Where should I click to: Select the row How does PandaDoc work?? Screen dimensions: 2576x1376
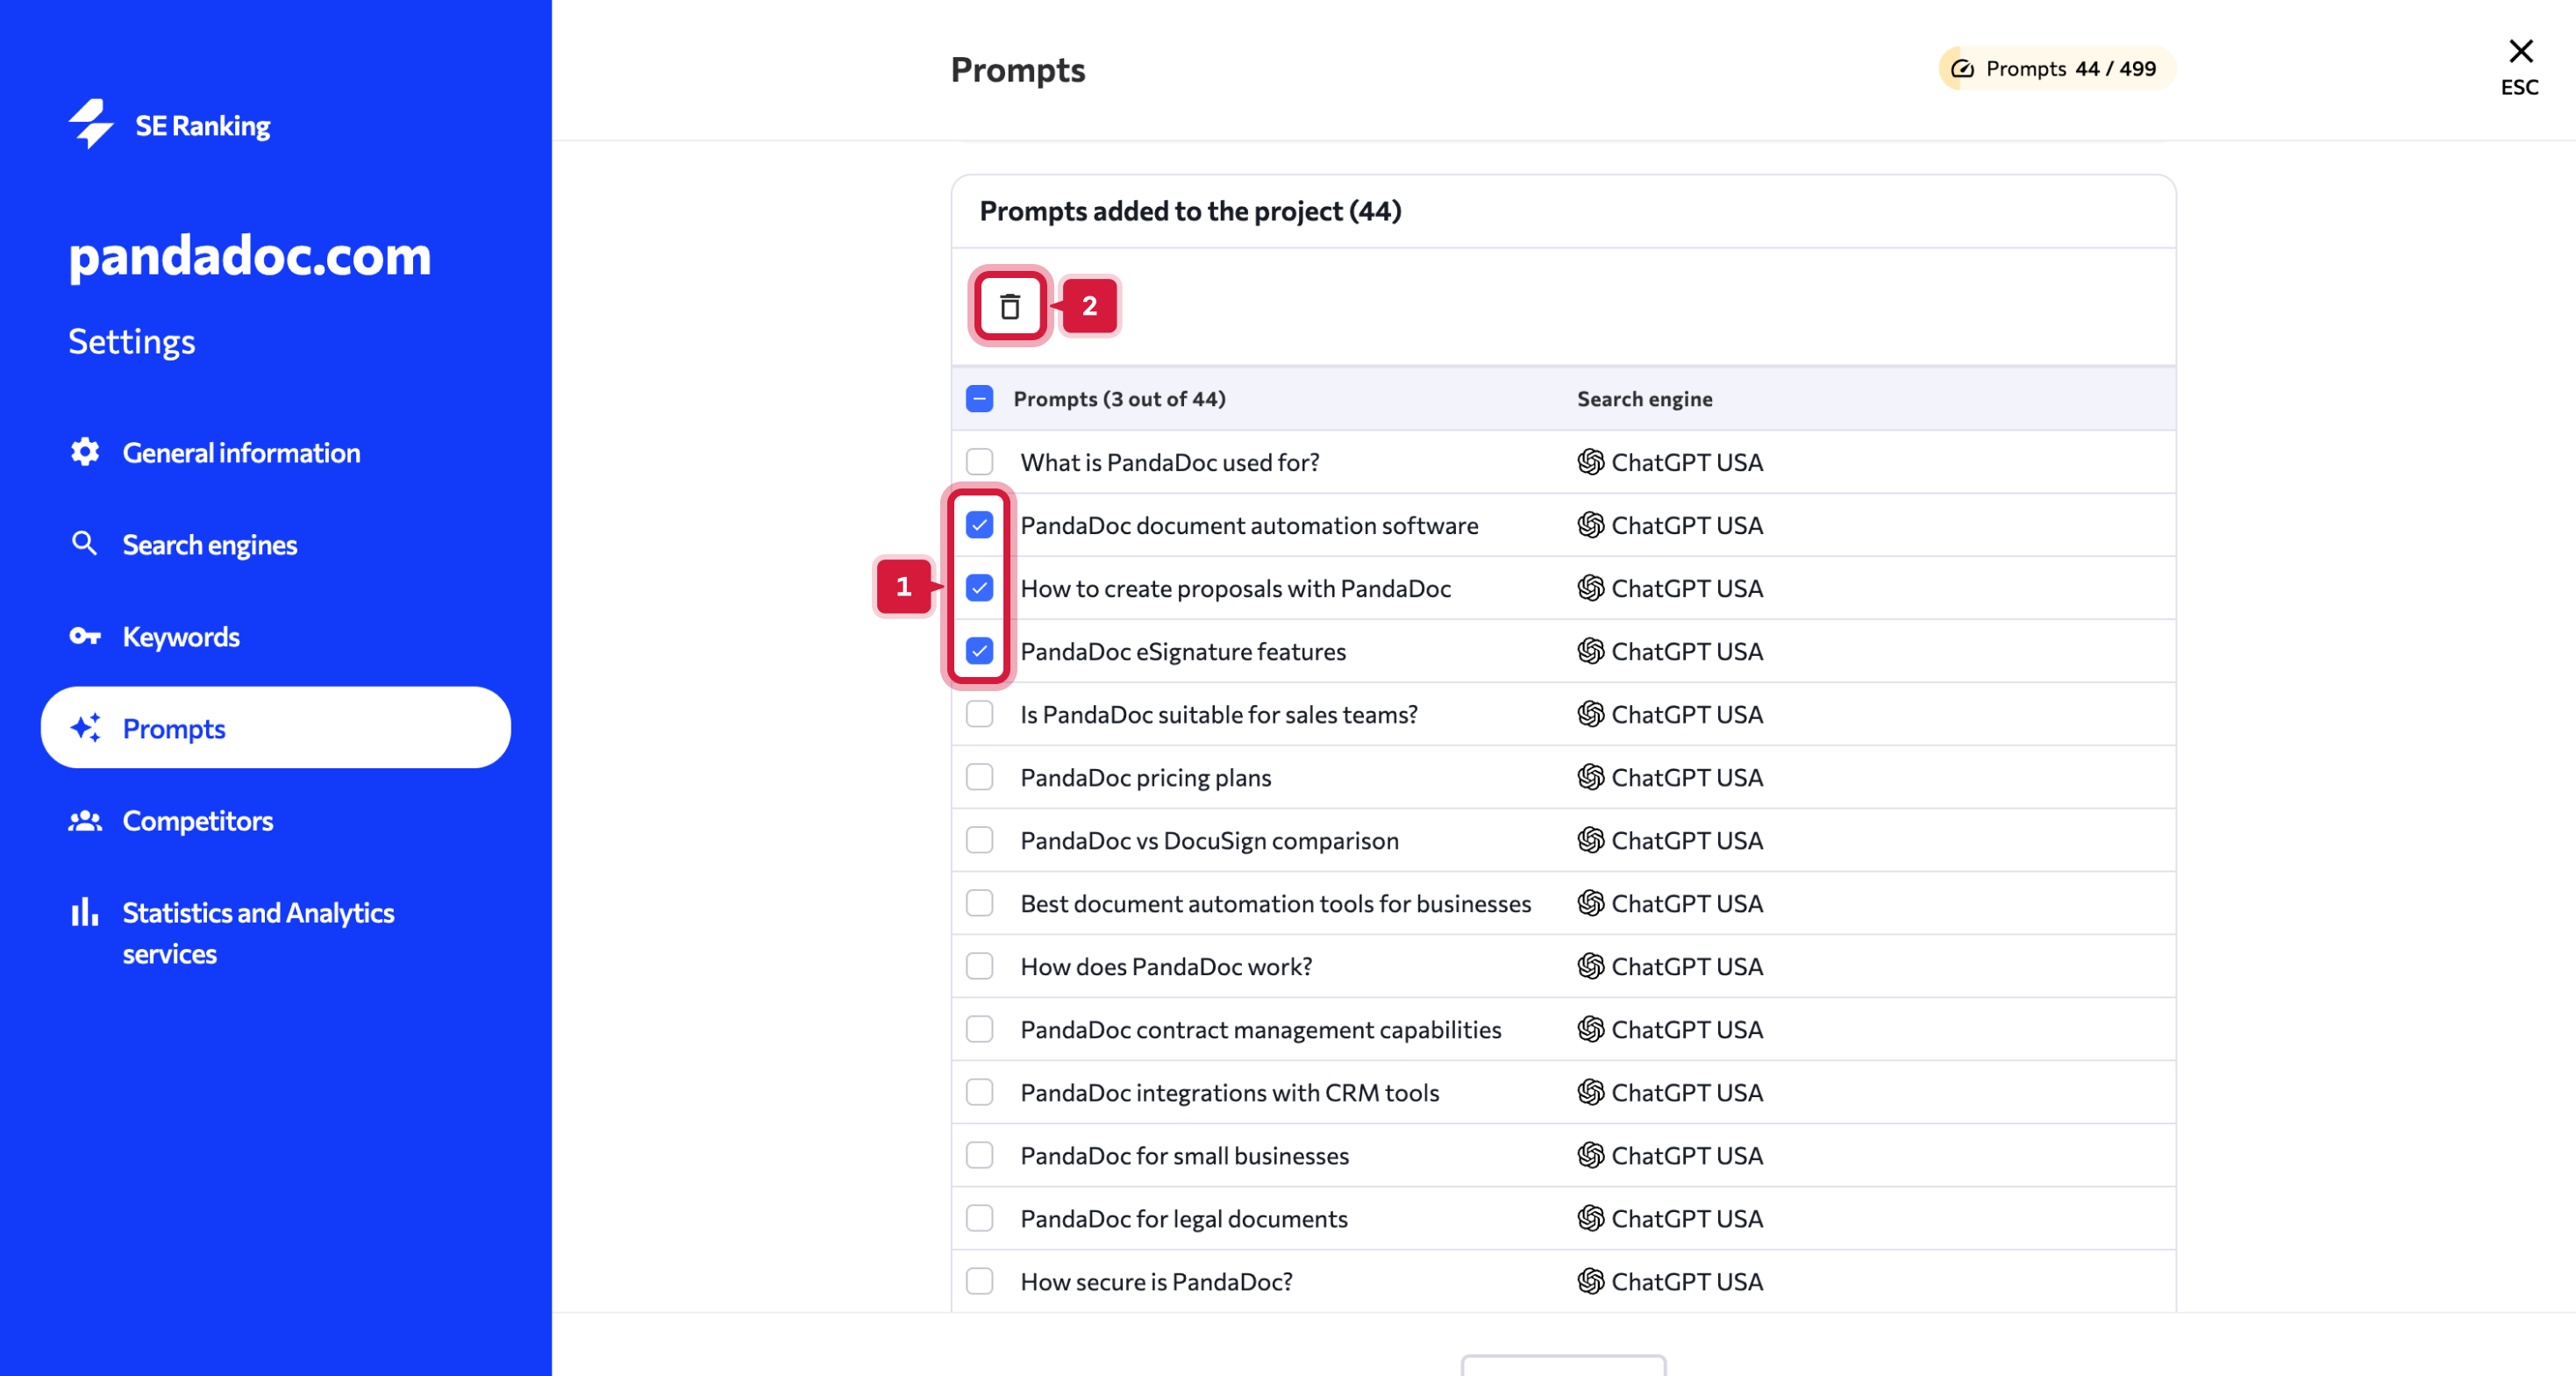click(x=1166, y=966)
